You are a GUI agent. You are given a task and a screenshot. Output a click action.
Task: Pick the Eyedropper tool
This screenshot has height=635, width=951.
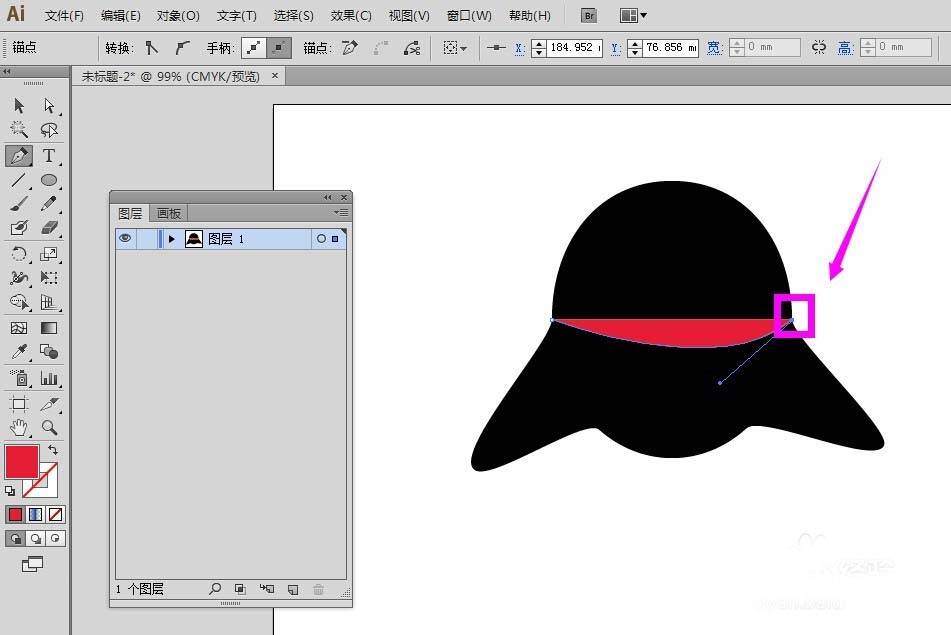click(19, 352)
